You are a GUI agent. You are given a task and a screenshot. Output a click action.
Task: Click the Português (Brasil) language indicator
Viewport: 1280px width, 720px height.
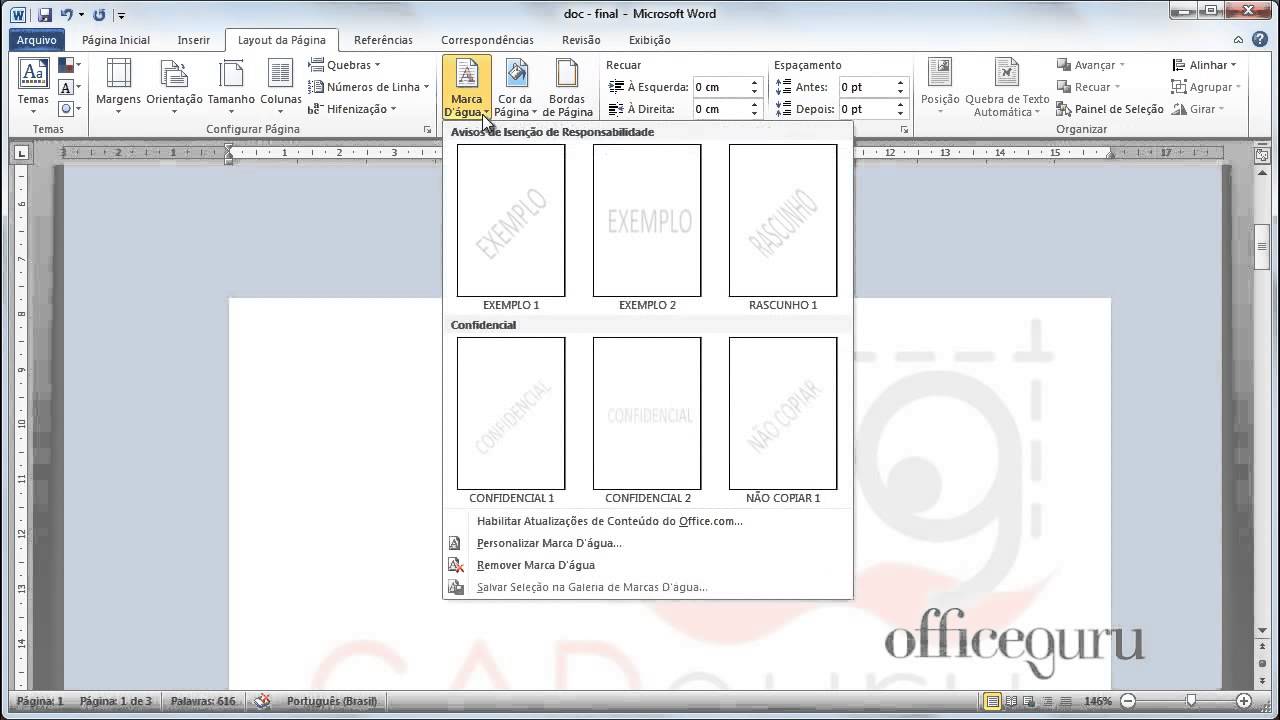coord(332,701)
